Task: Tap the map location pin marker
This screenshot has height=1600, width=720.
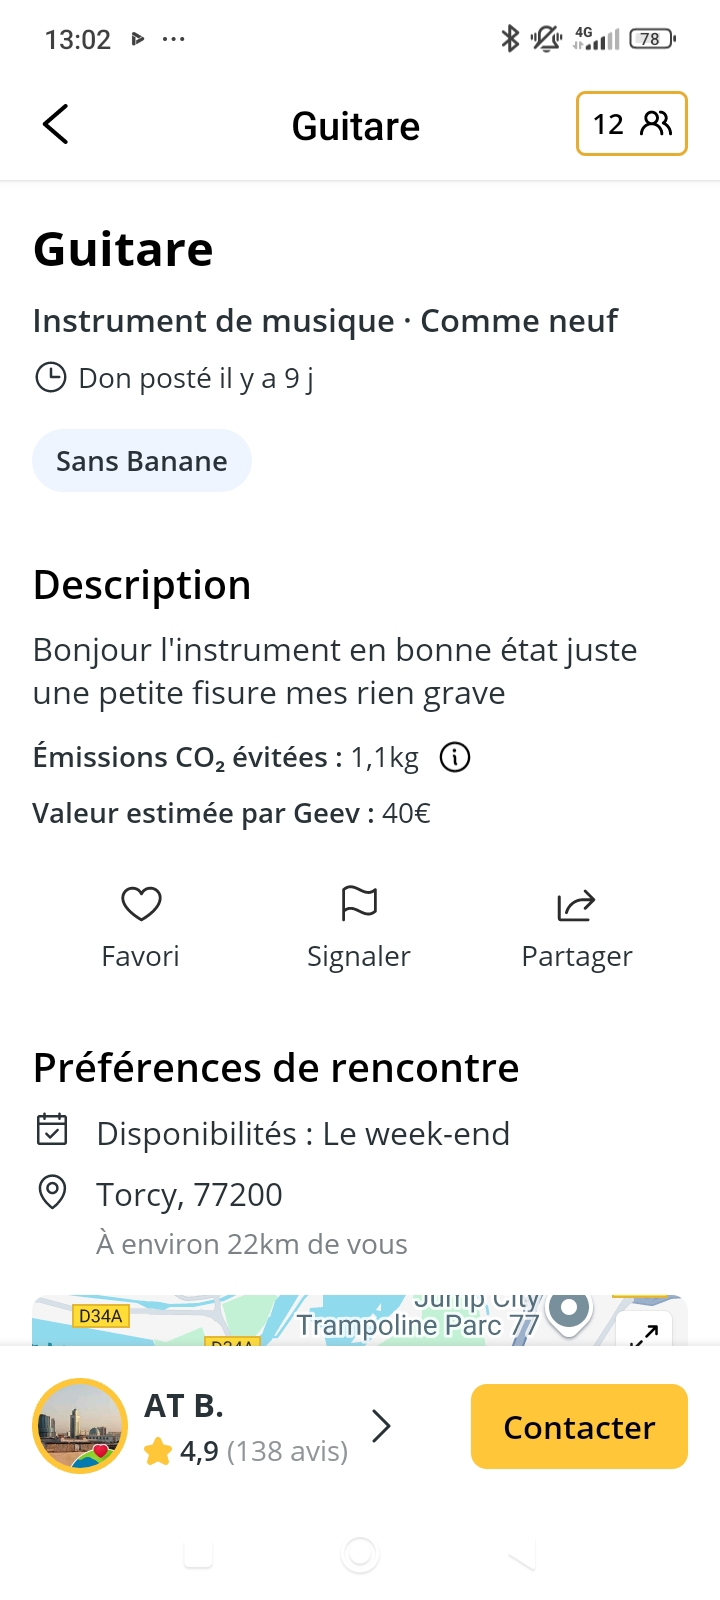Action: click(x=569, y=1309)
